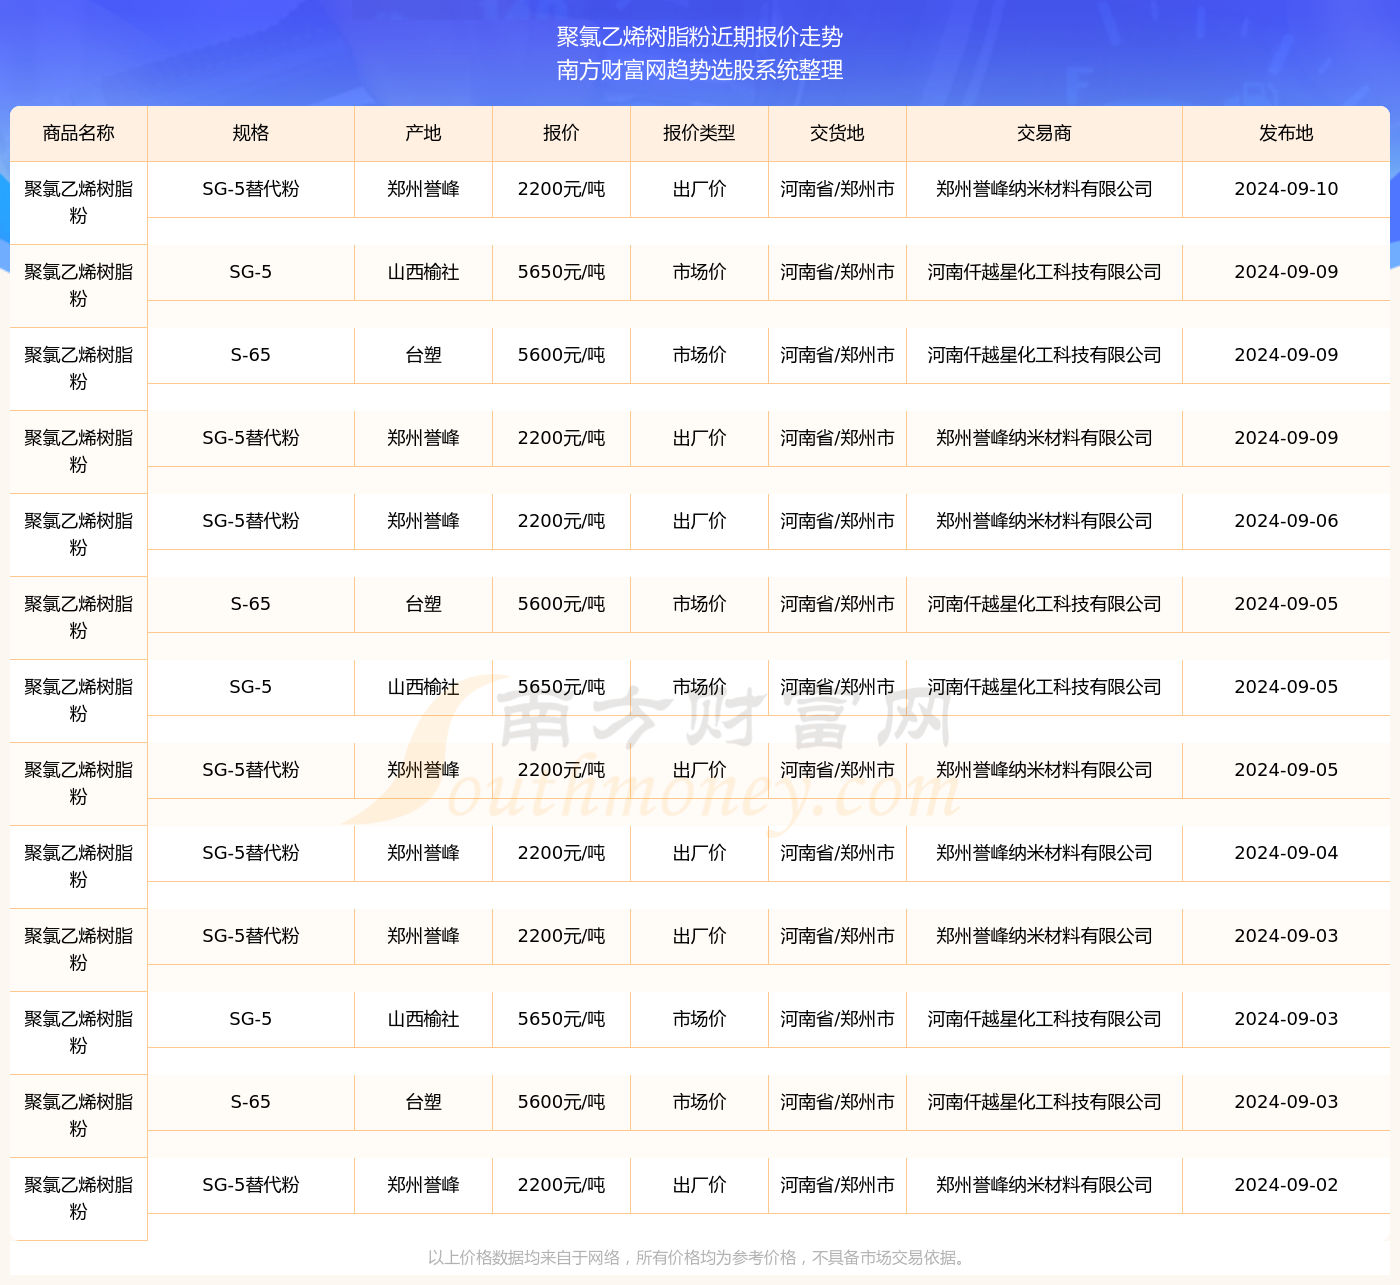Image resolution: width=1400 pixels, height=1285 pixels.
Task: Select the 报价类型 column header
Action: 699,133
